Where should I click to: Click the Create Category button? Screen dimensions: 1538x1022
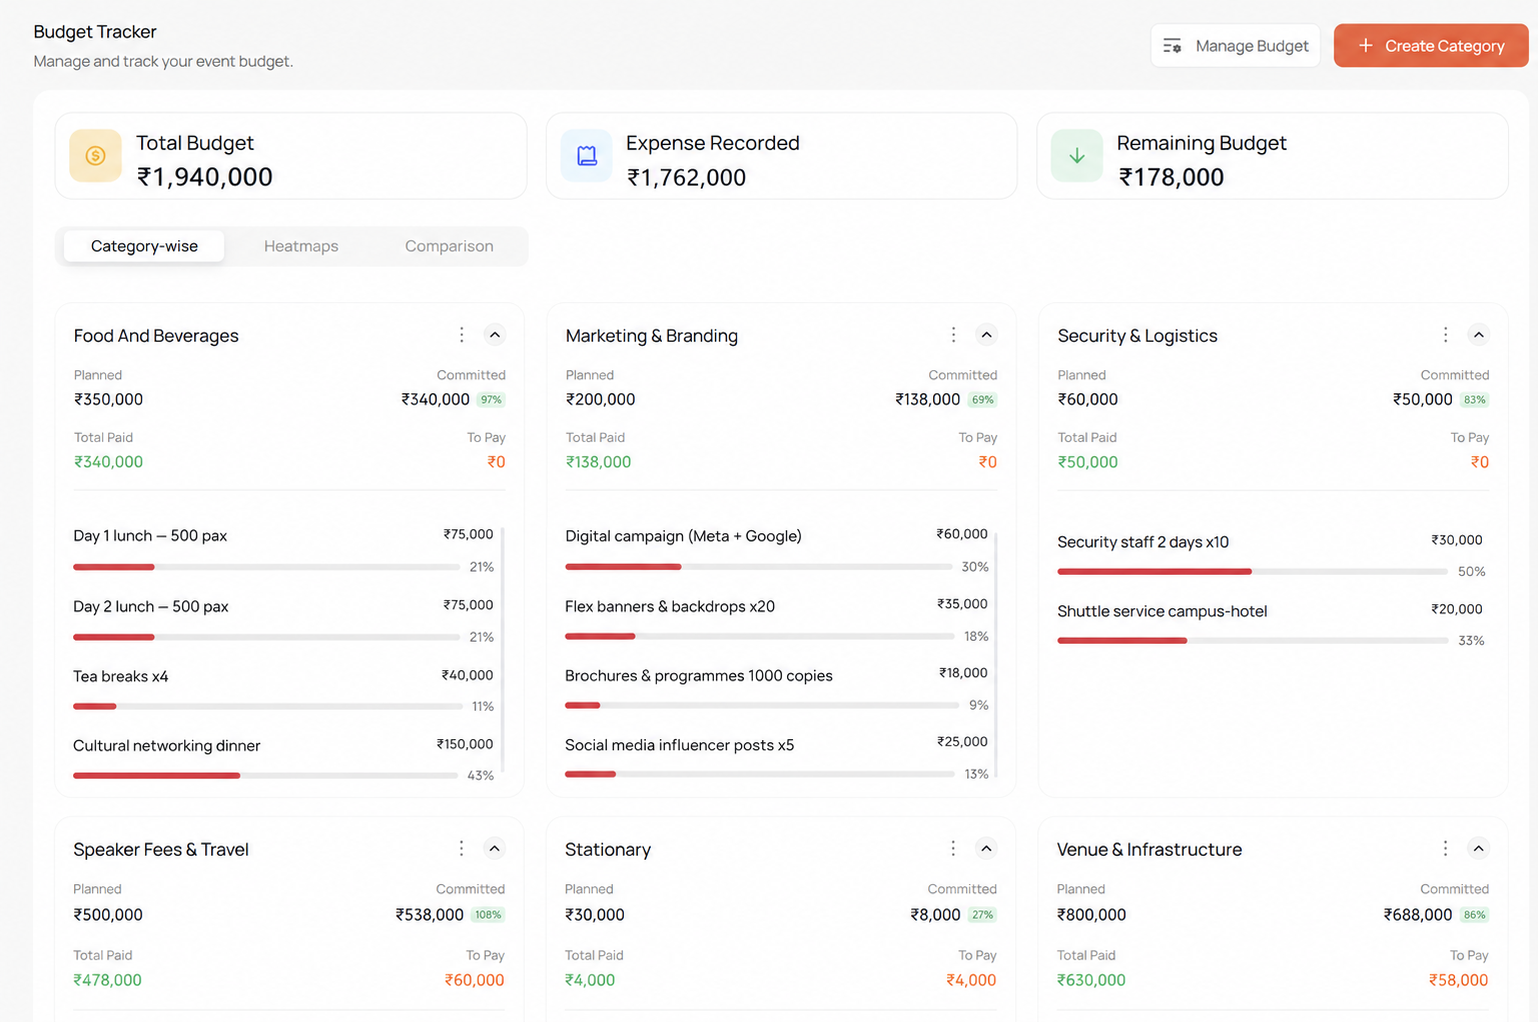pos(1431,46)
